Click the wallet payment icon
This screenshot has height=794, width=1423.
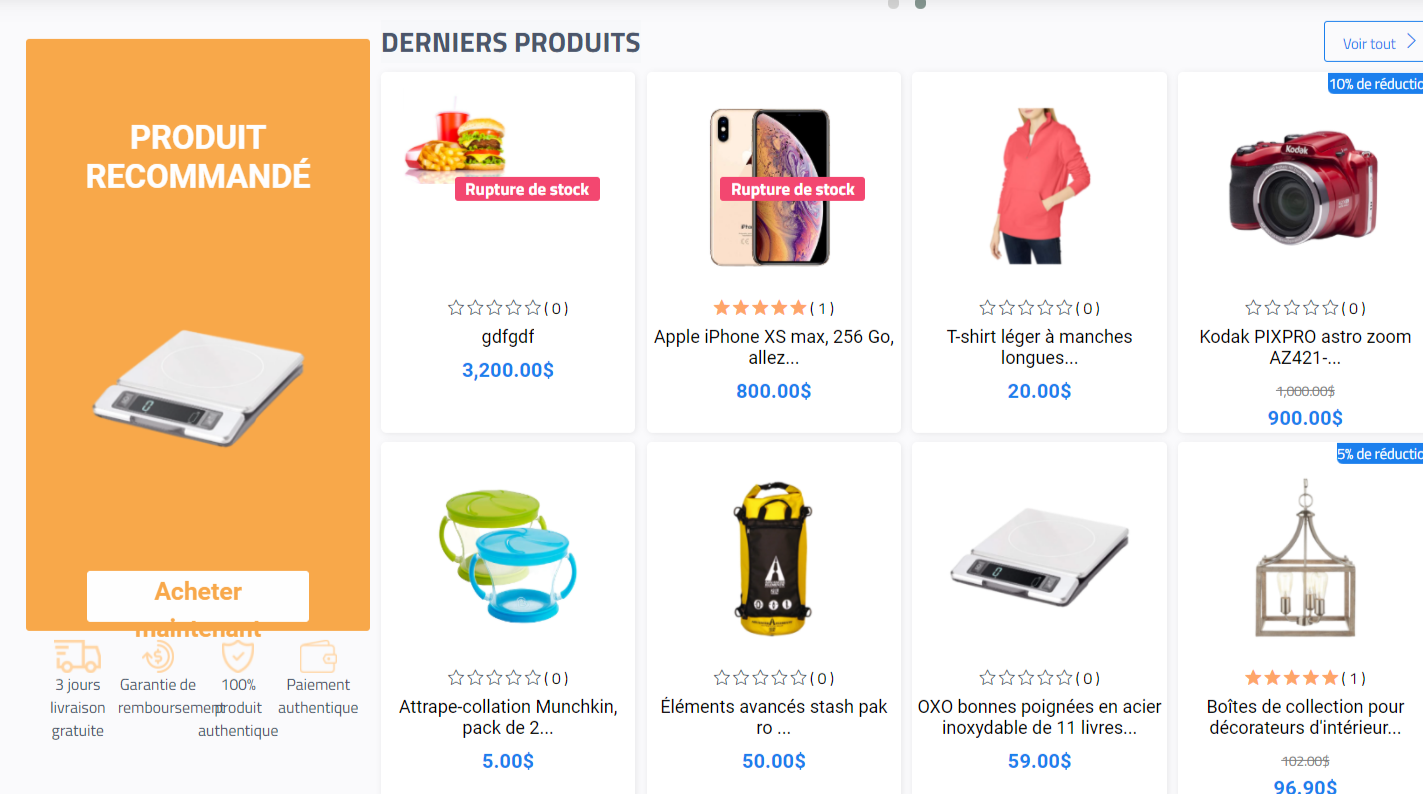click(318, 657)
